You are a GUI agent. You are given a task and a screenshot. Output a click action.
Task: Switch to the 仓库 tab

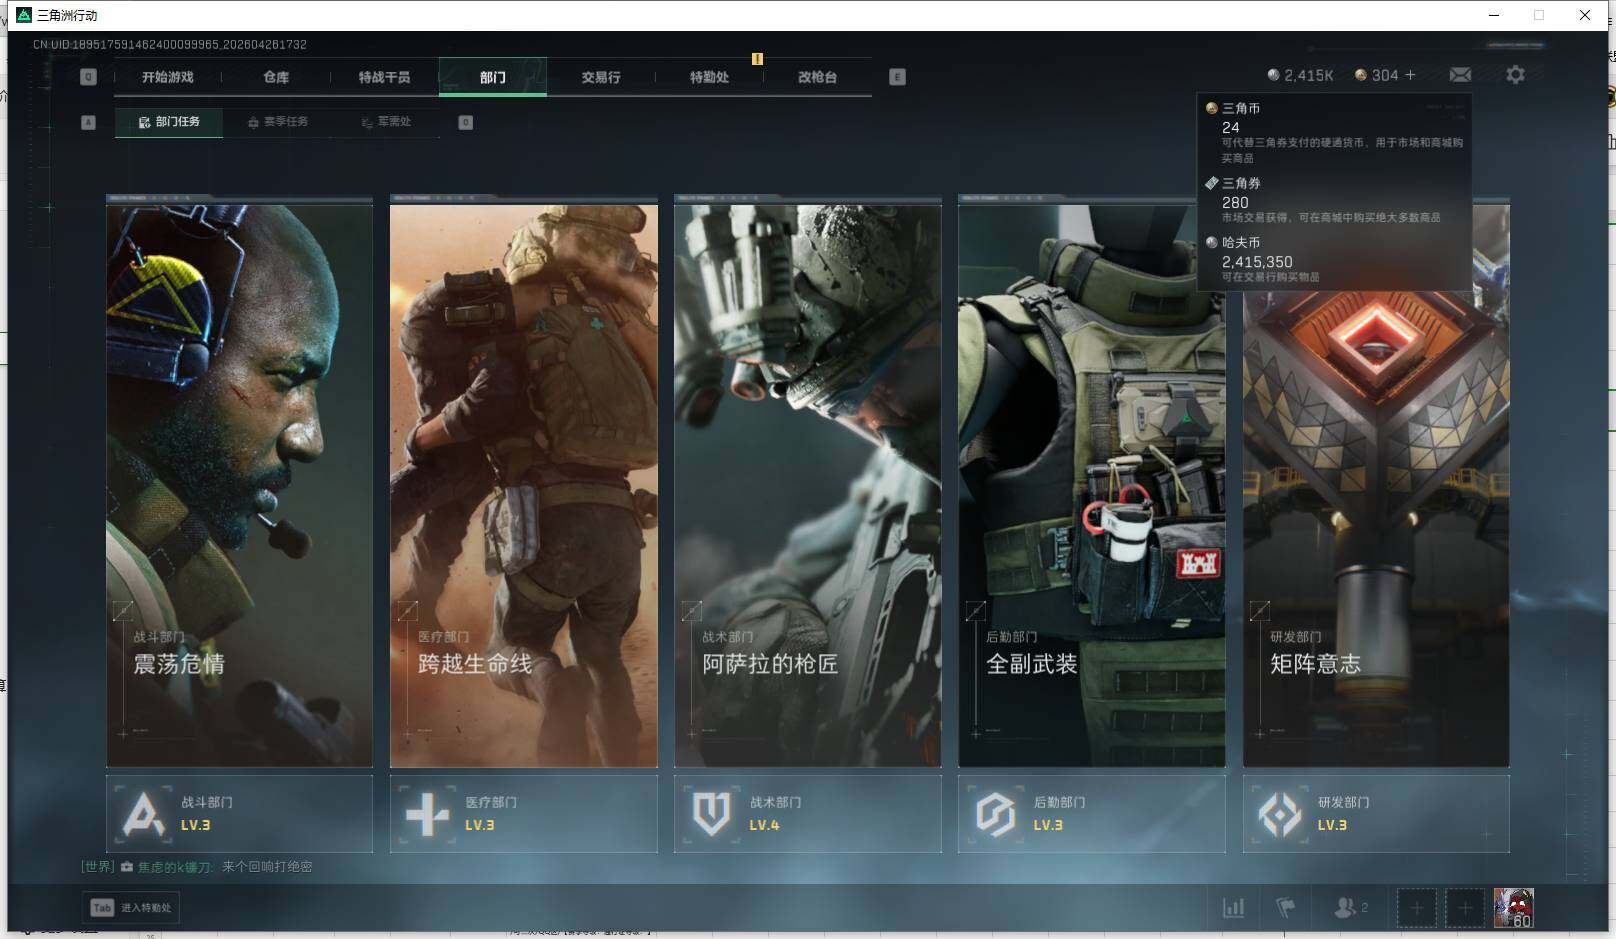pyautogui.click(x=276, y=77)
